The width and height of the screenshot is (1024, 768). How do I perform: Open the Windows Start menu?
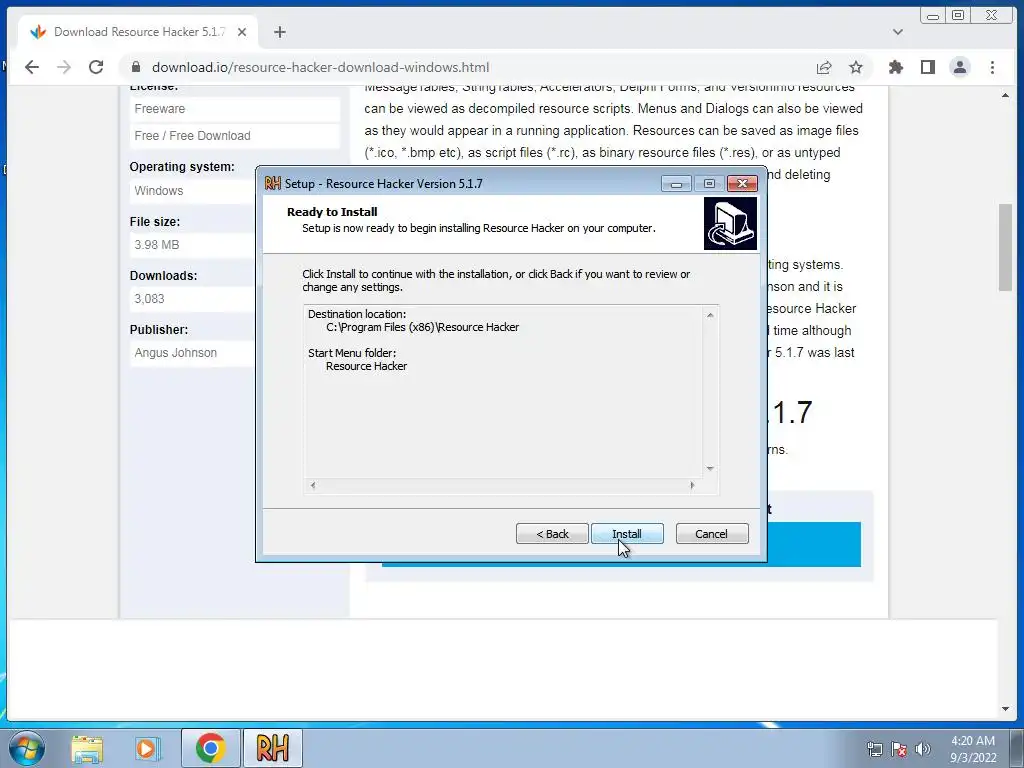click(x=27, y=748)
